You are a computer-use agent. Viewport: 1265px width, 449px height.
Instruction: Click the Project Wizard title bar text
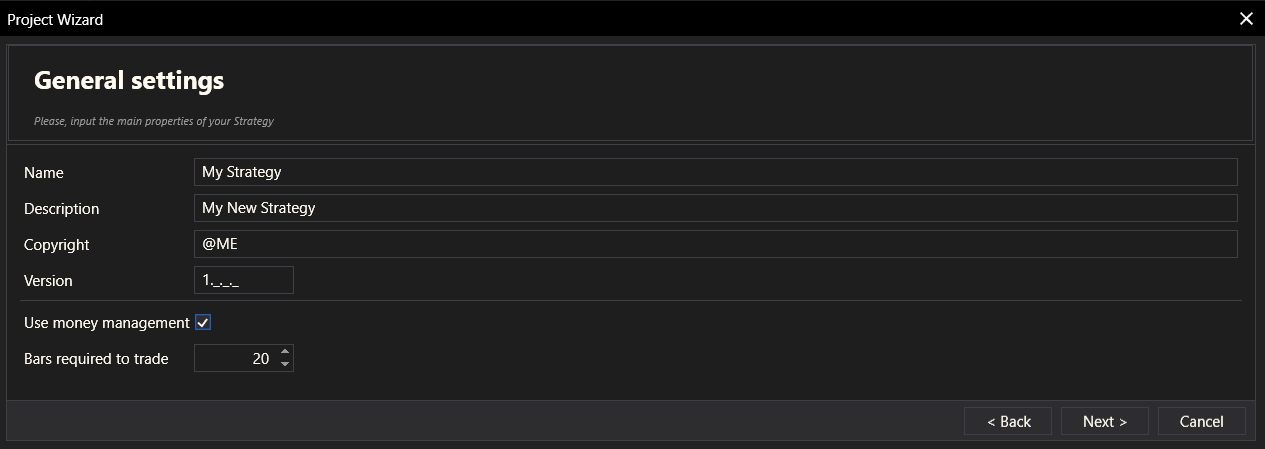click(55, 19)
